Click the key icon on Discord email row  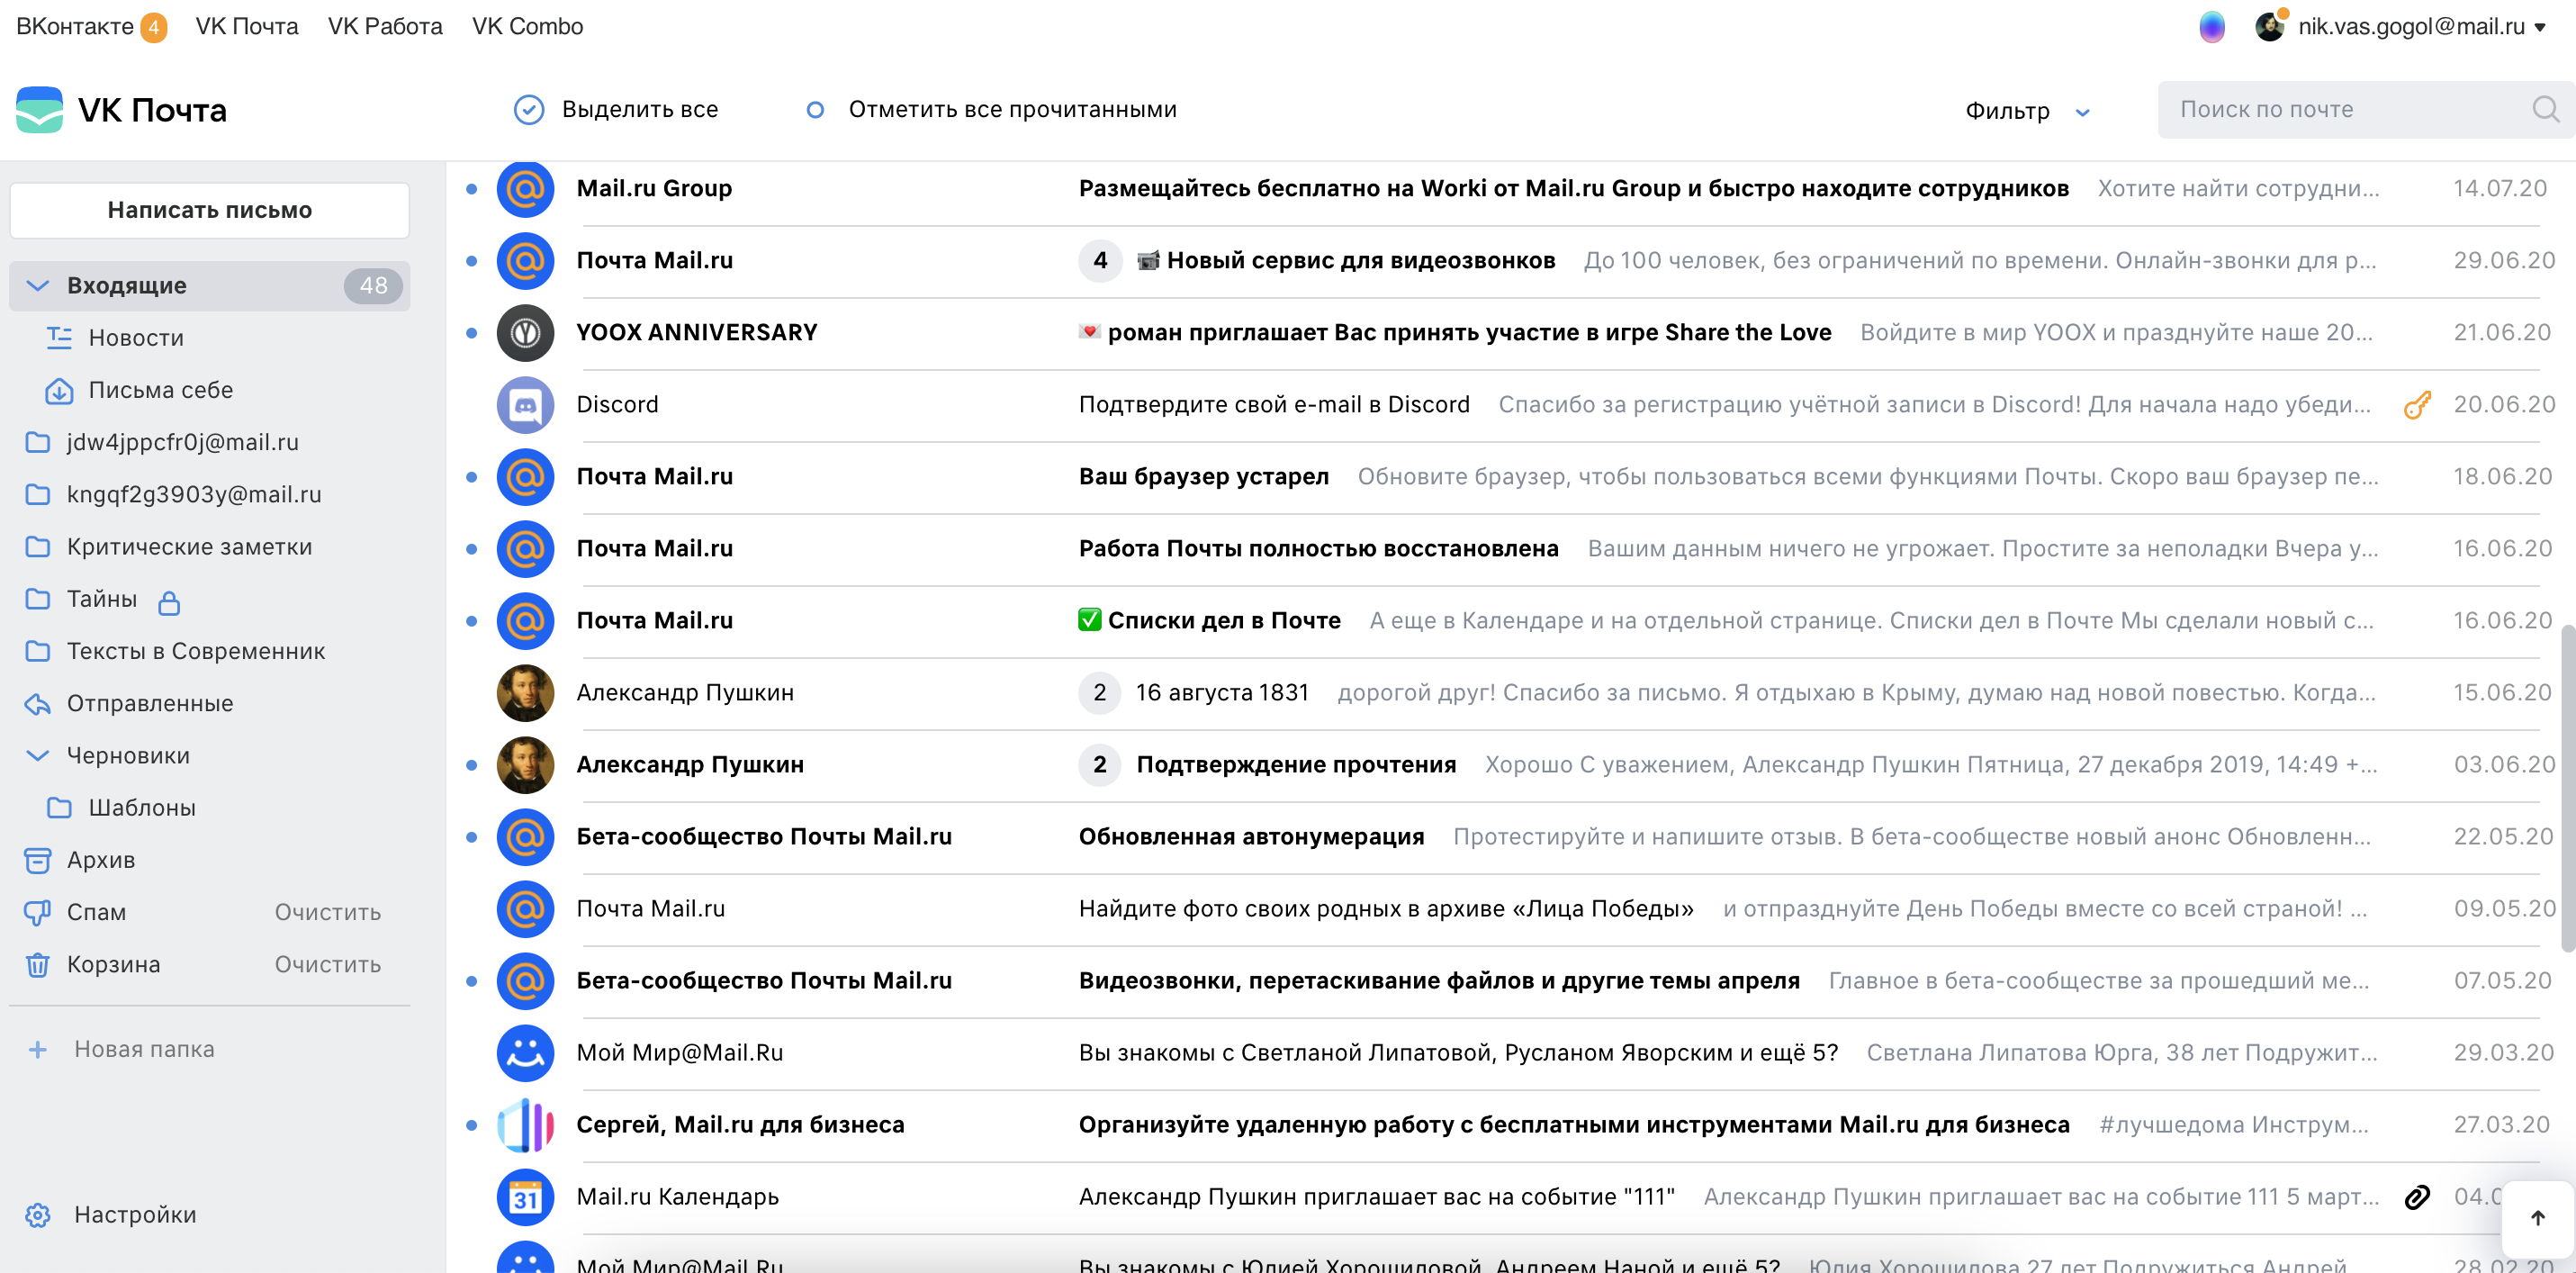(x=2417, y=405)
